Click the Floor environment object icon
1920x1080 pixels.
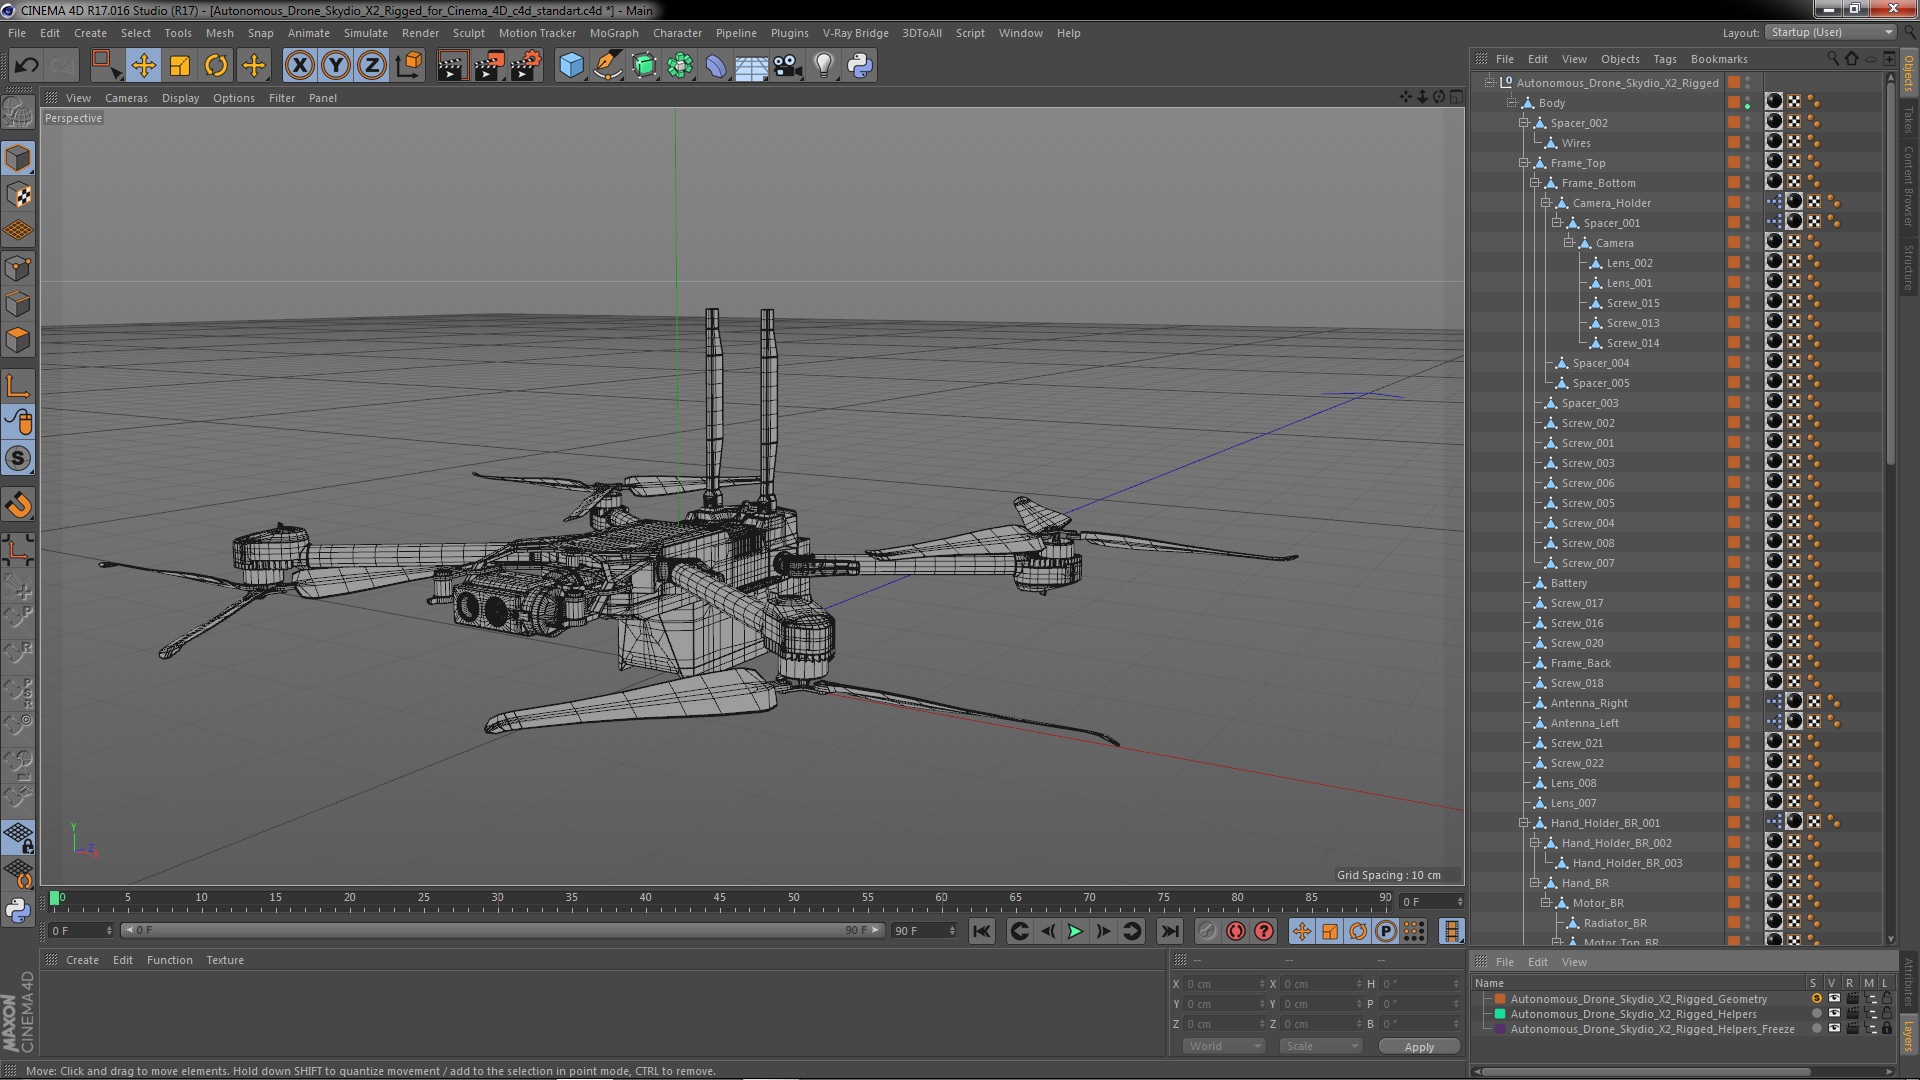(x=751, y=66)
